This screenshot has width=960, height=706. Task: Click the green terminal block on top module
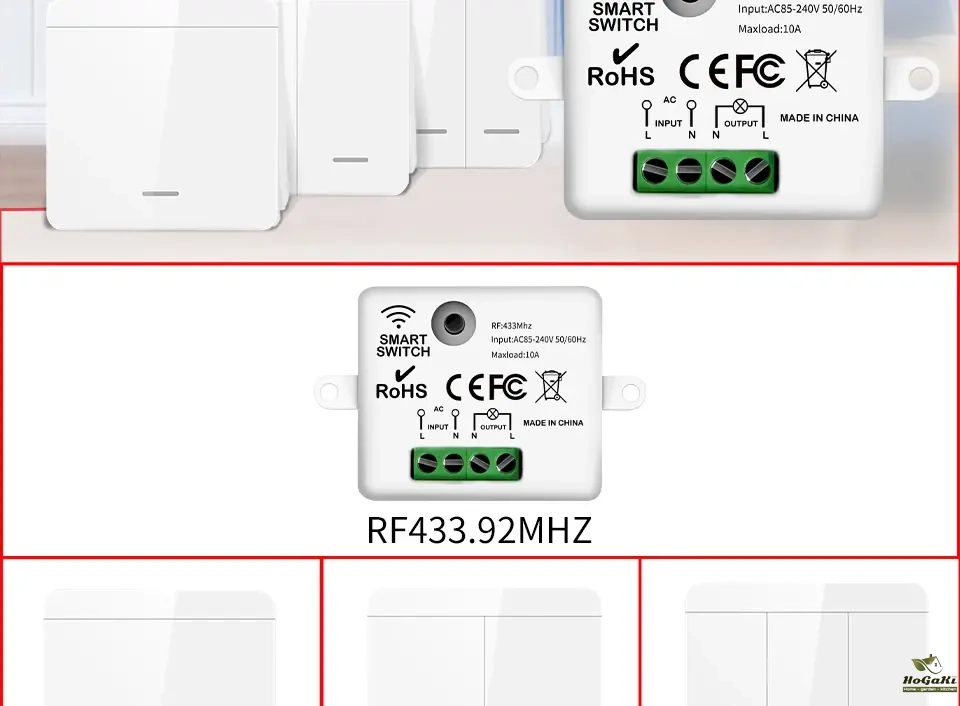[x=706, y=171]
